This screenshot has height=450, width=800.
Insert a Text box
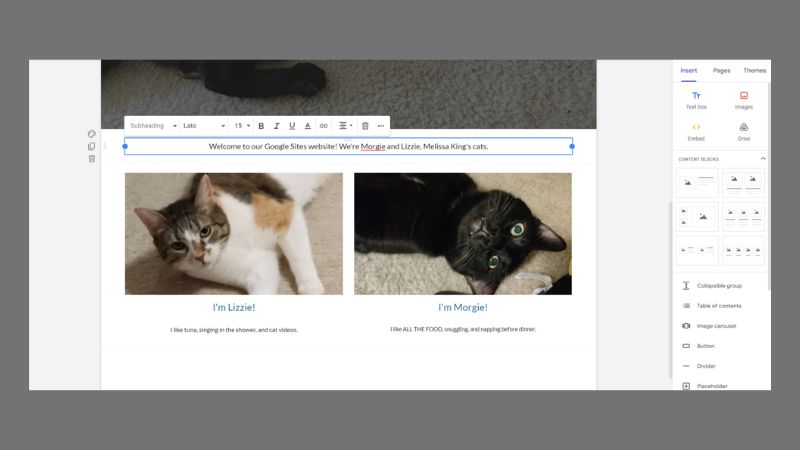point(696,100)
